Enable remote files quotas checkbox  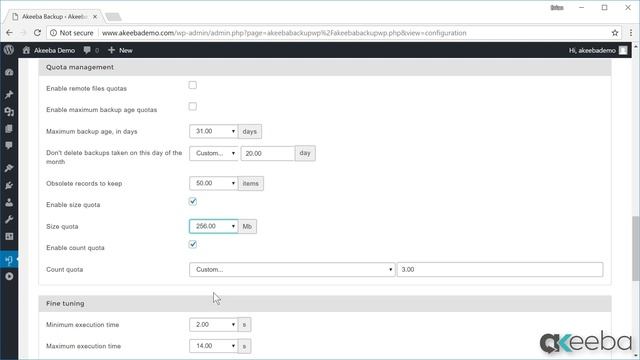point(193,85)
